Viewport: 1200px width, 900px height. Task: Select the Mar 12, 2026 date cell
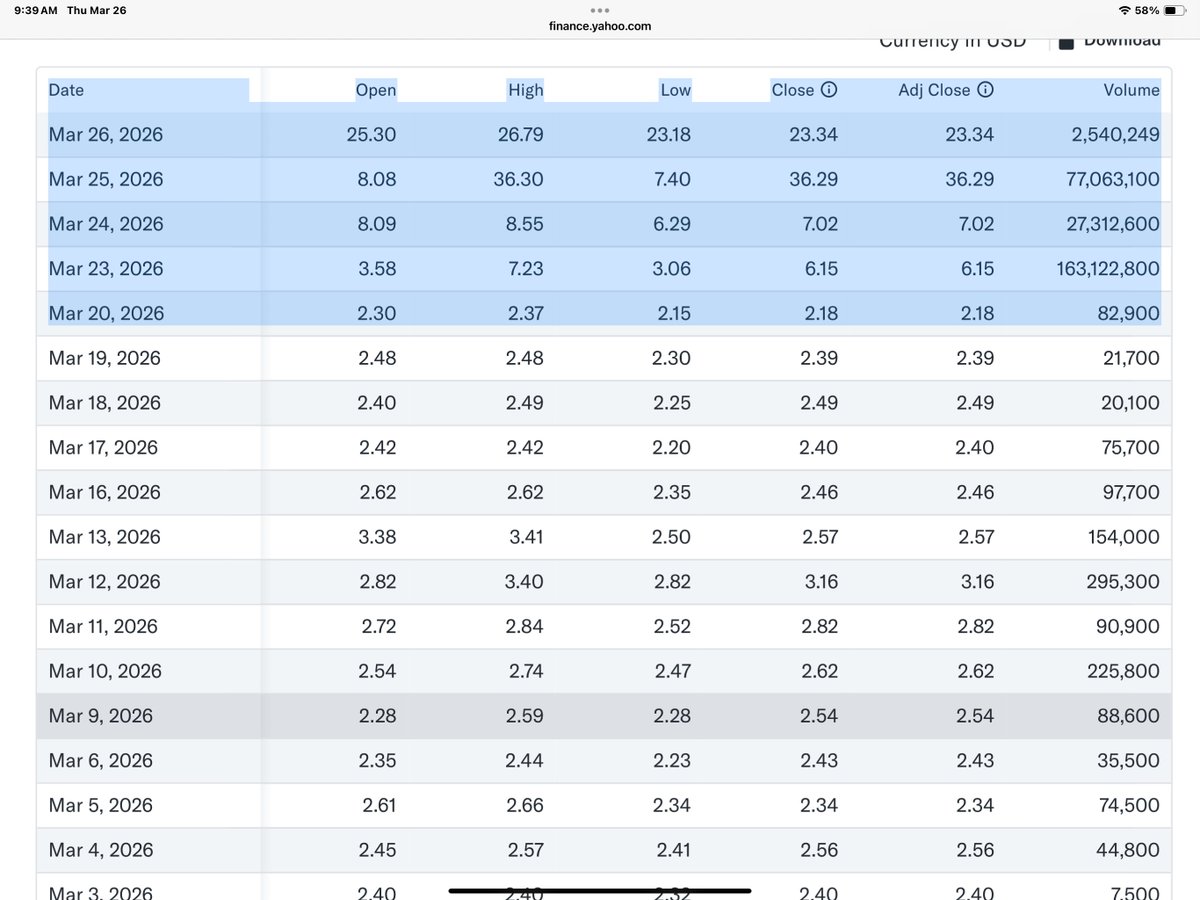tap(105, 581)
